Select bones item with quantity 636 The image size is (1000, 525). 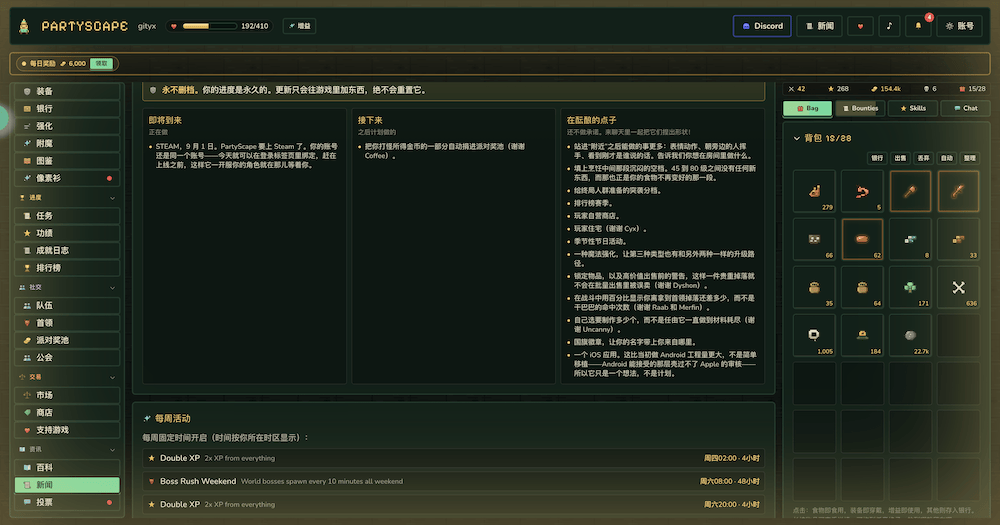tap(959, 288)
